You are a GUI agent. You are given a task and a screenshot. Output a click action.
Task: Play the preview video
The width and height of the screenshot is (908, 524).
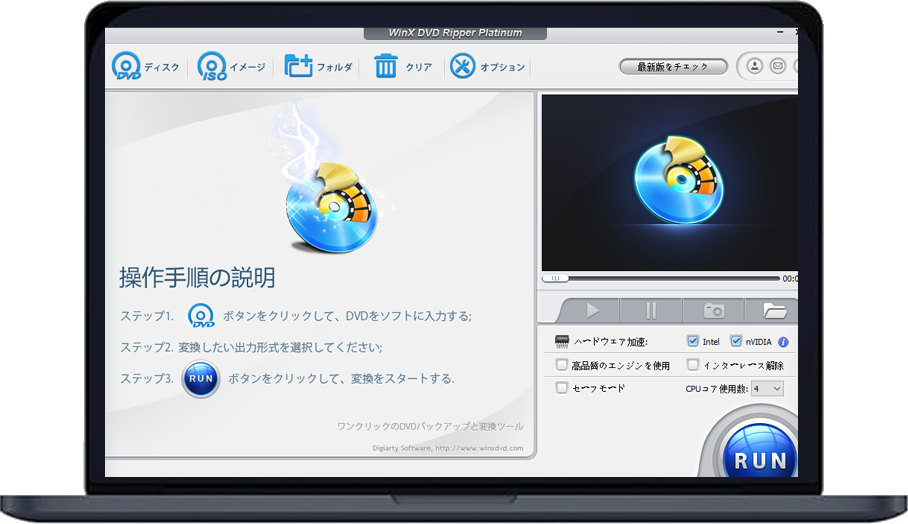[592, 311]
